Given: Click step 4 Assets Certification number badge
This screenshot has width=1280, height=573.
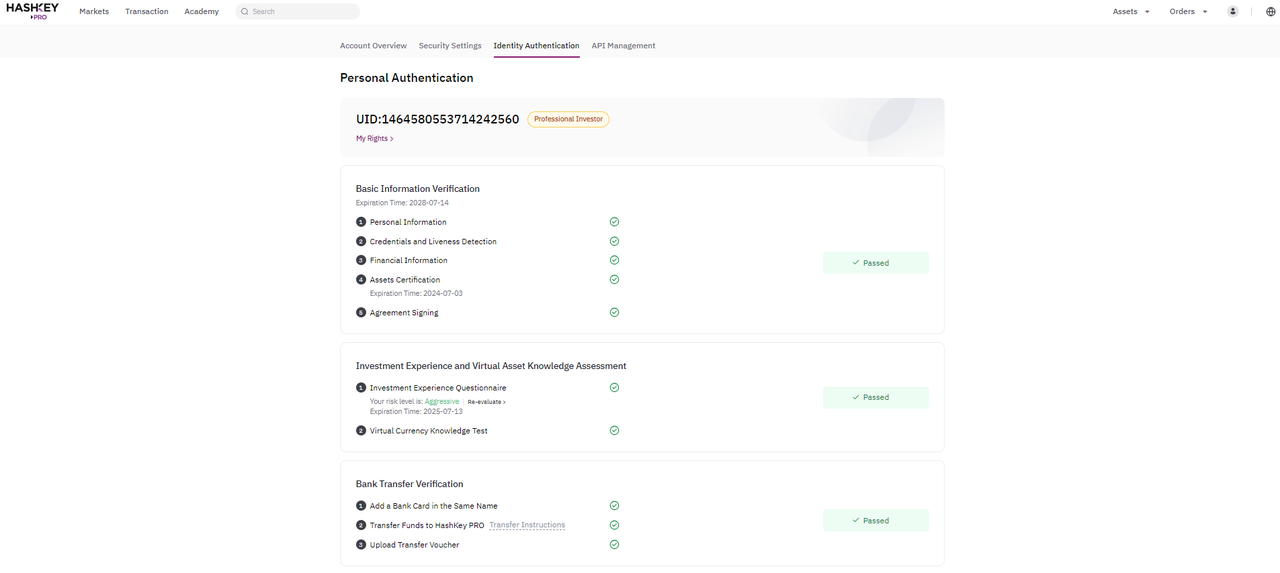Looking at the screenshot, I should (361, 280).
